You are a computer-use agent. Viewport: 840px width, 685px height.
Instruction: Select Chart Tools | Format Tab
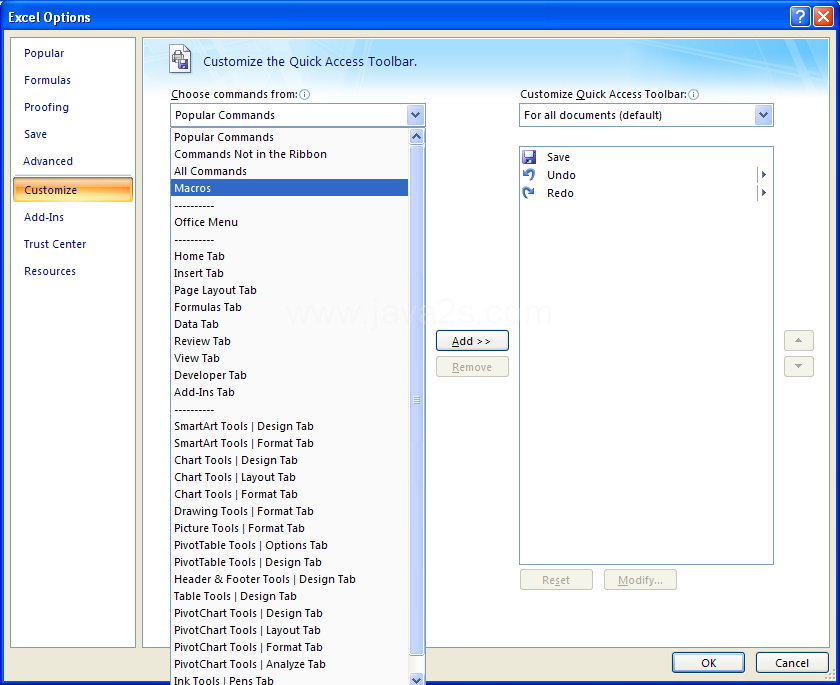pyautogui.click(x=289, y=494)
